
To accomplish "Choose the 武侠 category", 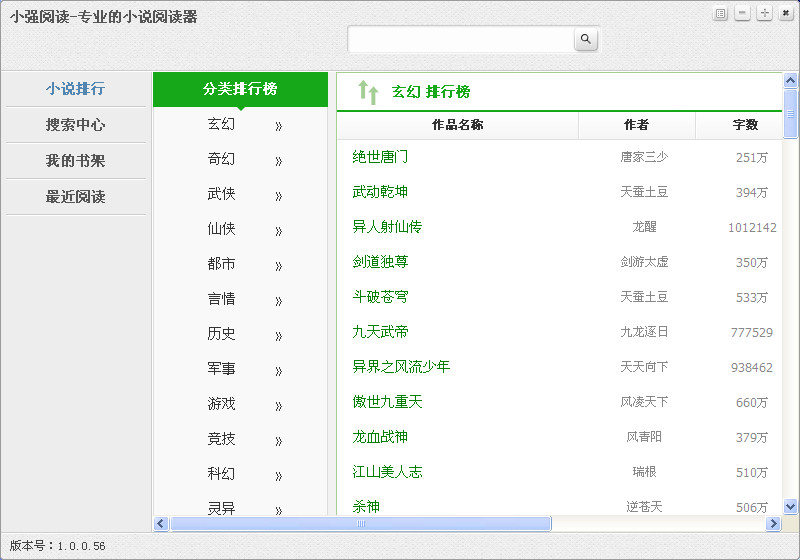I will point(221,194).
